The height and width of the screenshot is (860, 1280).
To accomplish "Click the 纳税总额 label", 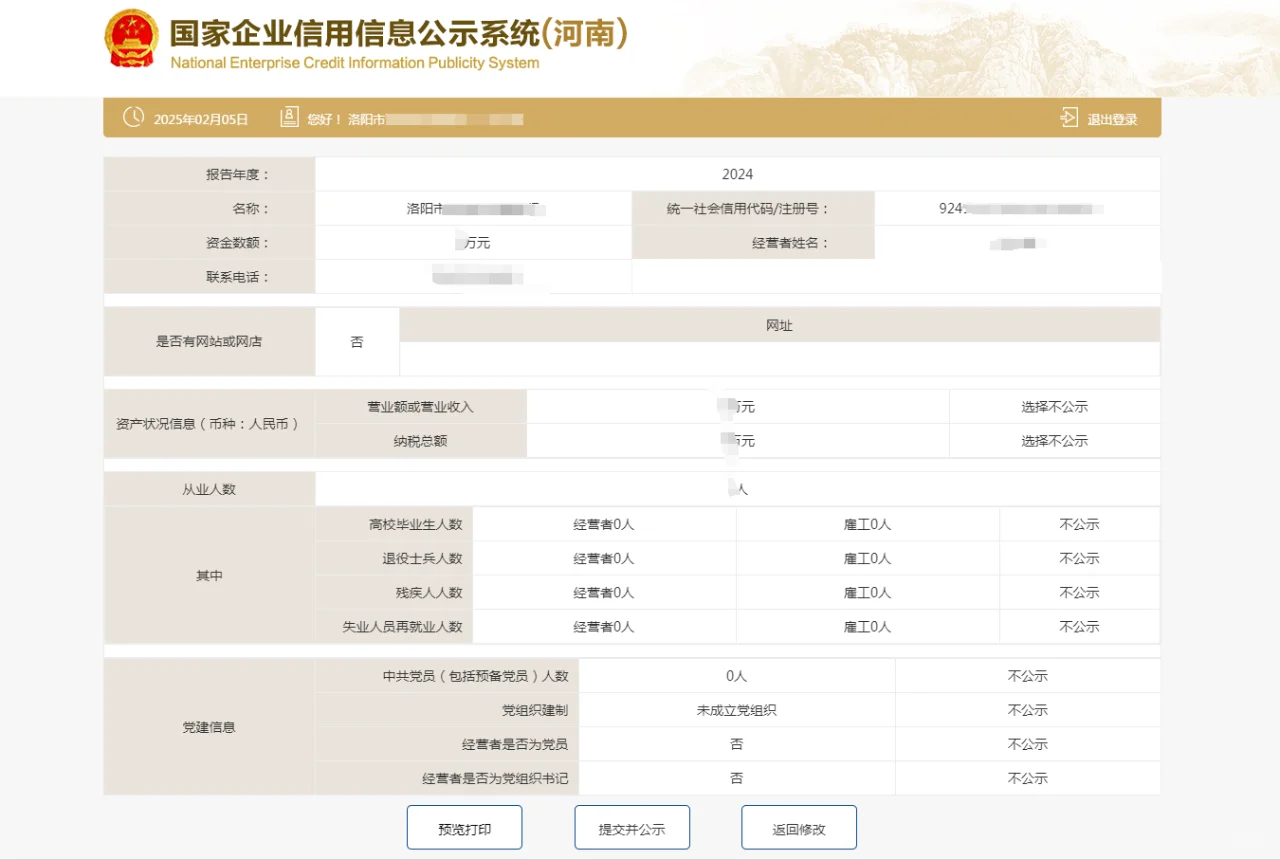I will (420, 441).
